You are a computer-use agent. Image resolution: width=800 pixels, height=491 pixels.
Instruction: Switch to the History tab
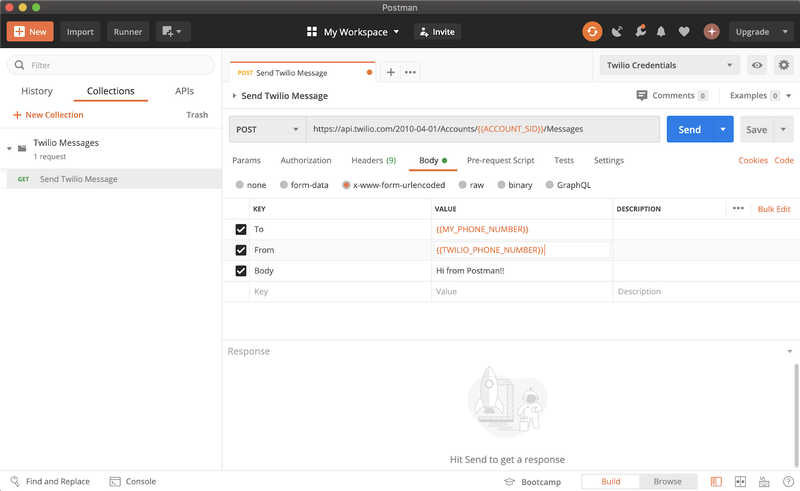tap(37, 91)
